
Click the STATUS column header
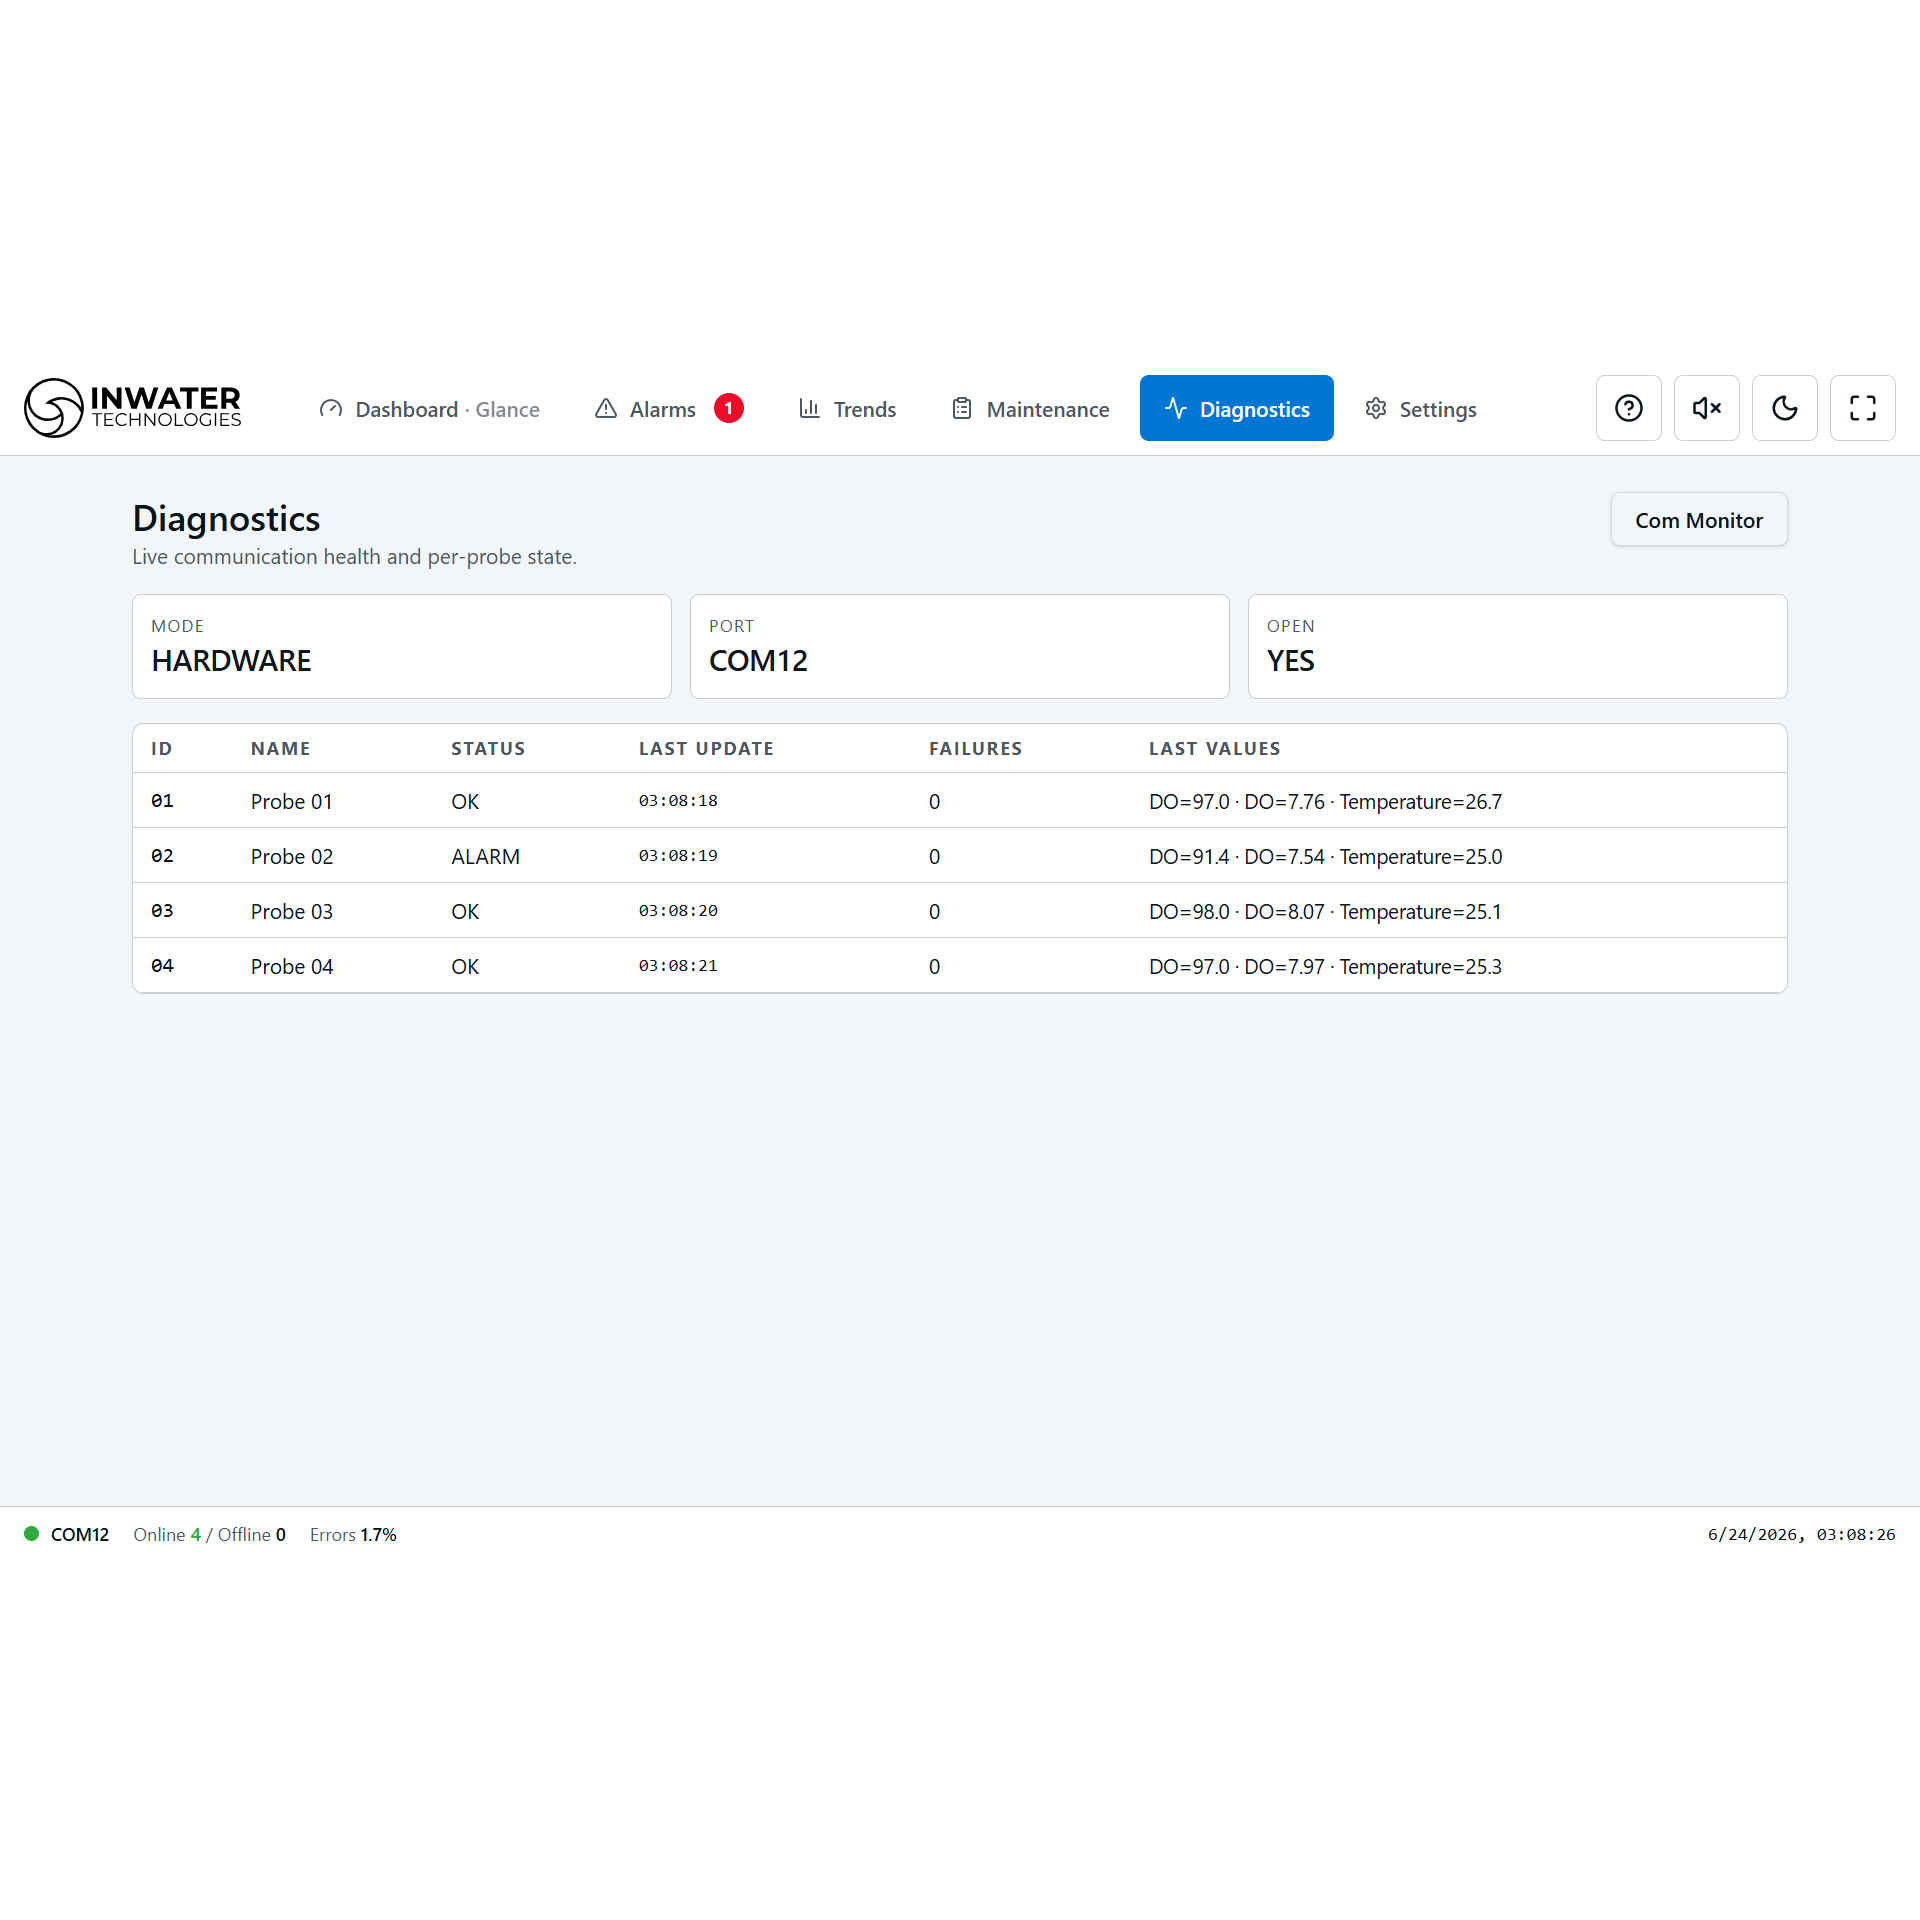[488, 749]
